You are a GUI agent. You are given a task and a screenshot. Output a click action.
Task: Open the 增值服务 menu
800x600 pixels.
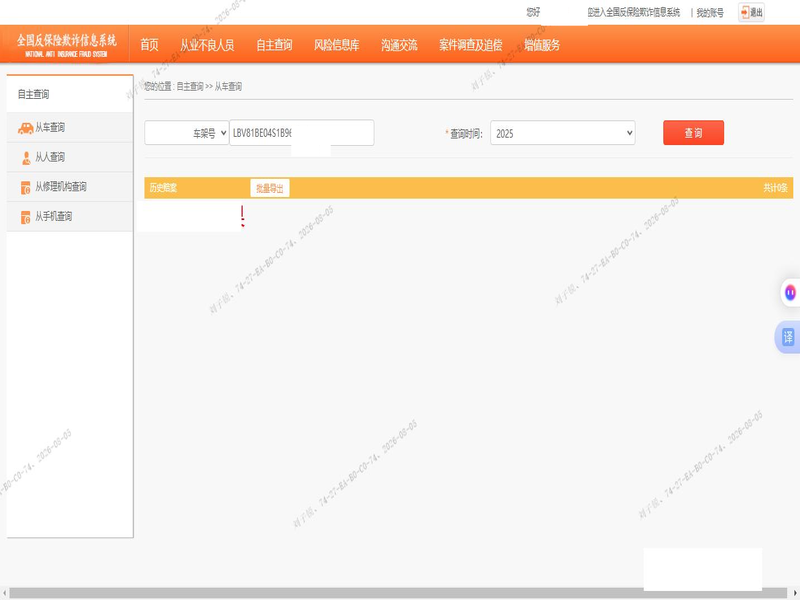(x=542, y=45)
